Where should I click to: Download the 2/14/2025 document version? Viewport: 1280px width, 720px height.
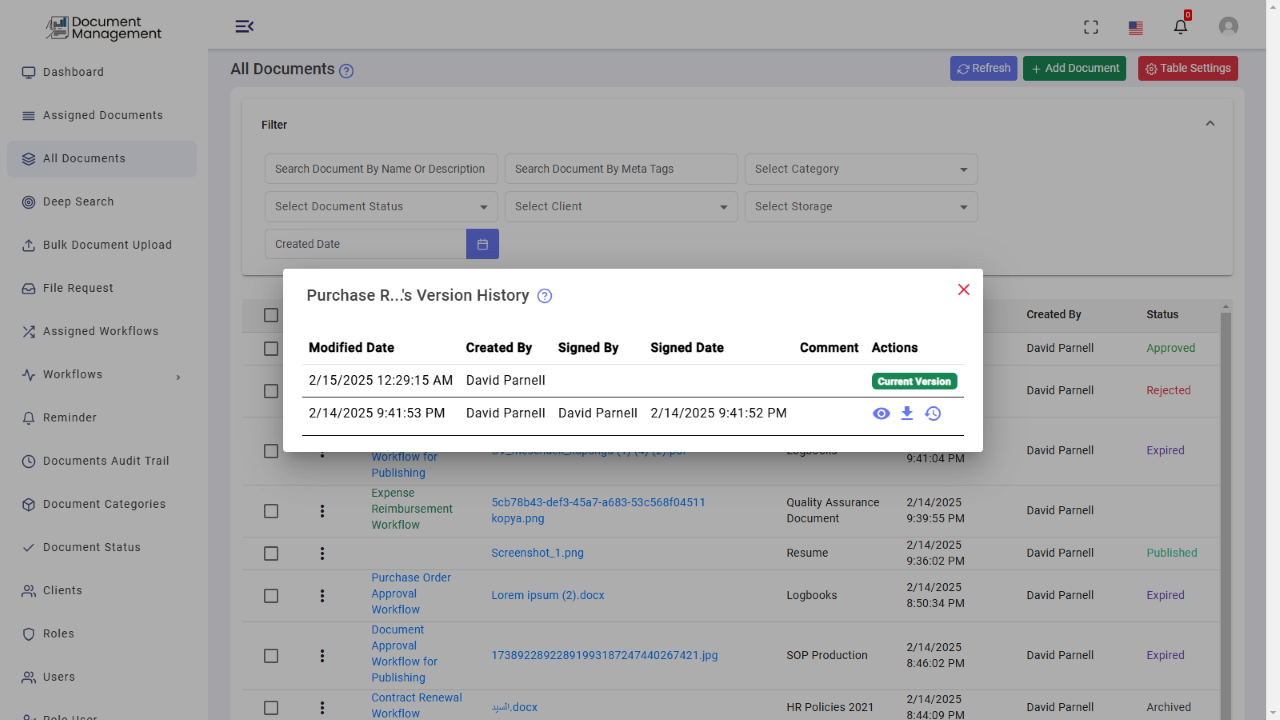coord(906,413)
